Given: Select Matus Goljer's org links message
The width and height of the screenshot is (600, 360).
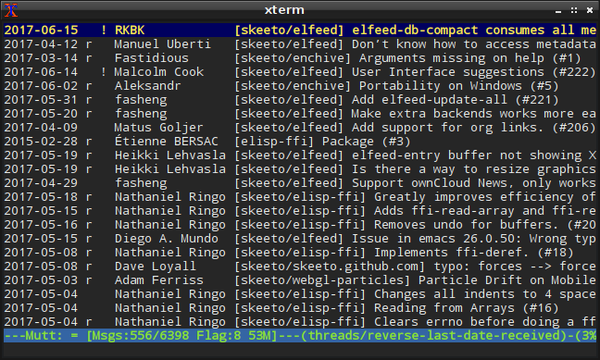Looking at the screenshot, I should point(300,127).
